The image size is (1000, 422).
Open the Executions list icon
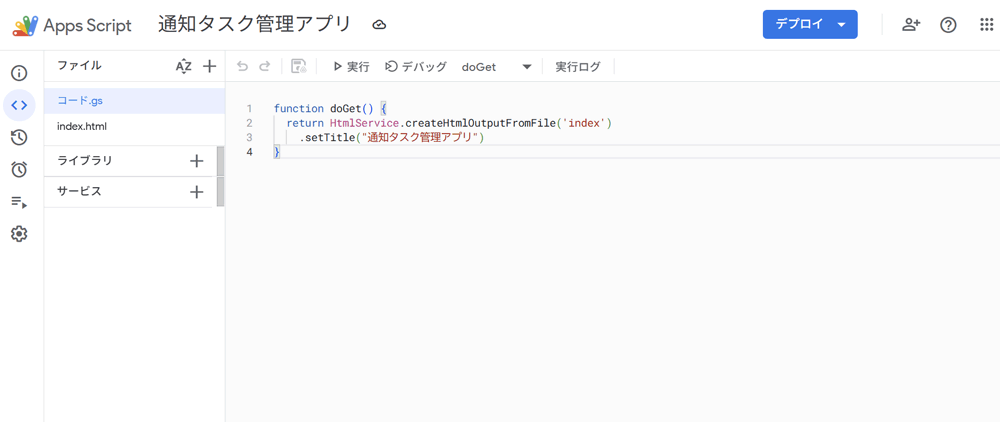coord(19,202)
